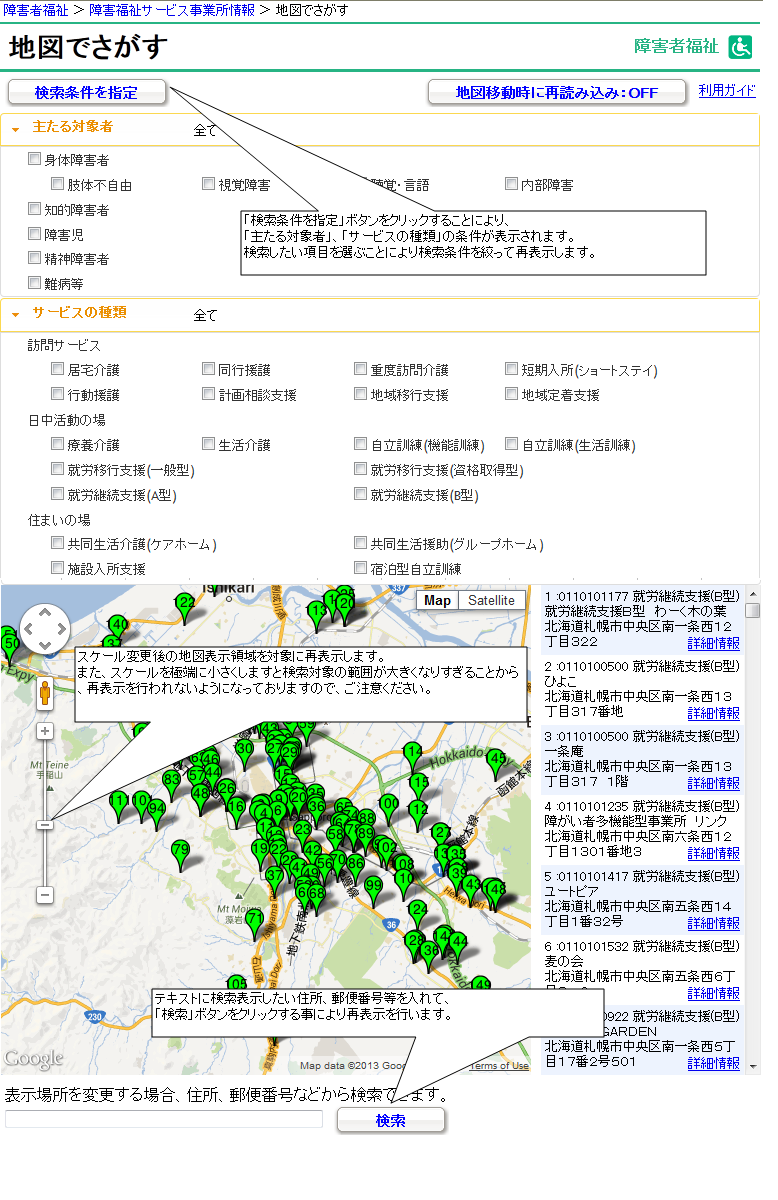Click the 麦の会 result entry

(x=641, y=969)
